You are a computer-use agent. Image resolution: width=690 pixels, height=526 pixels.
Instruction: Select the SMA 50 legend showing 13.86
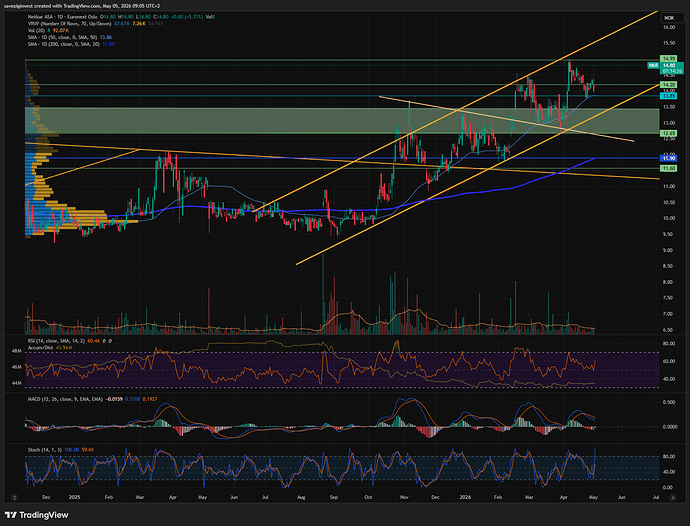pyautogui.click(x=70, y=37)
